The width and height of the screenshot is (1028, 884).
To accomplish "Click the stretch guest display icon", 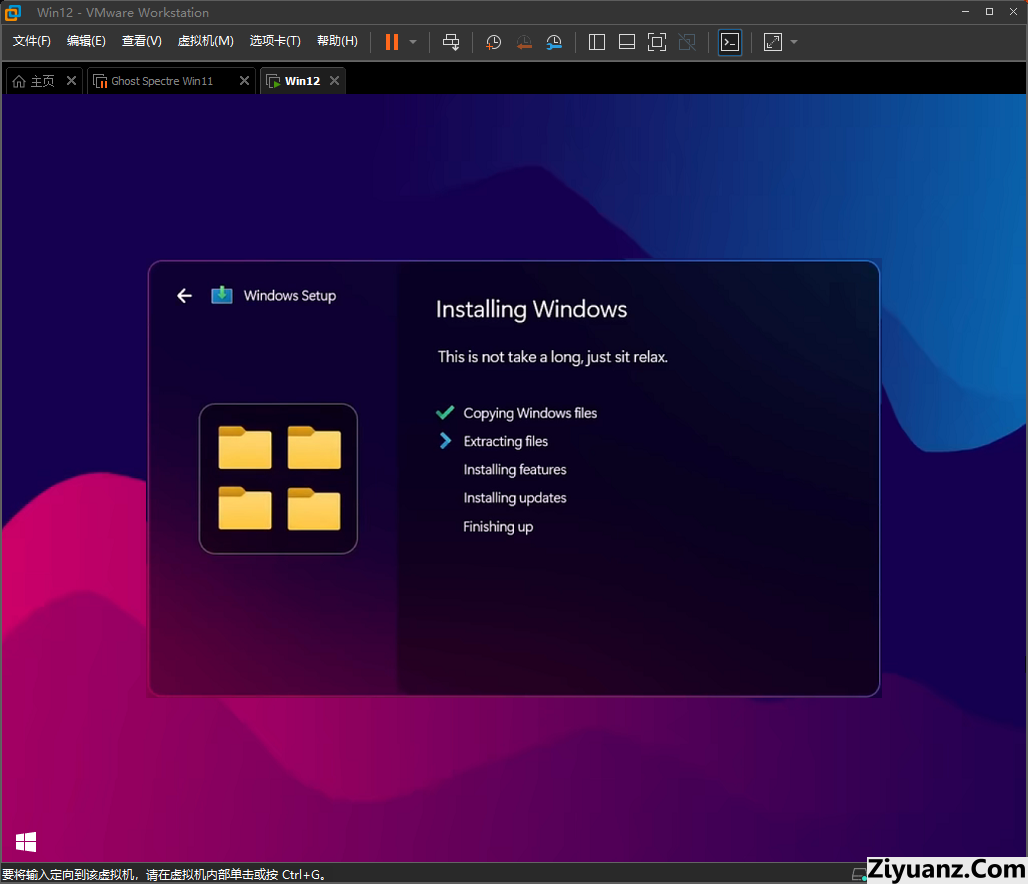I will (773, 42).
